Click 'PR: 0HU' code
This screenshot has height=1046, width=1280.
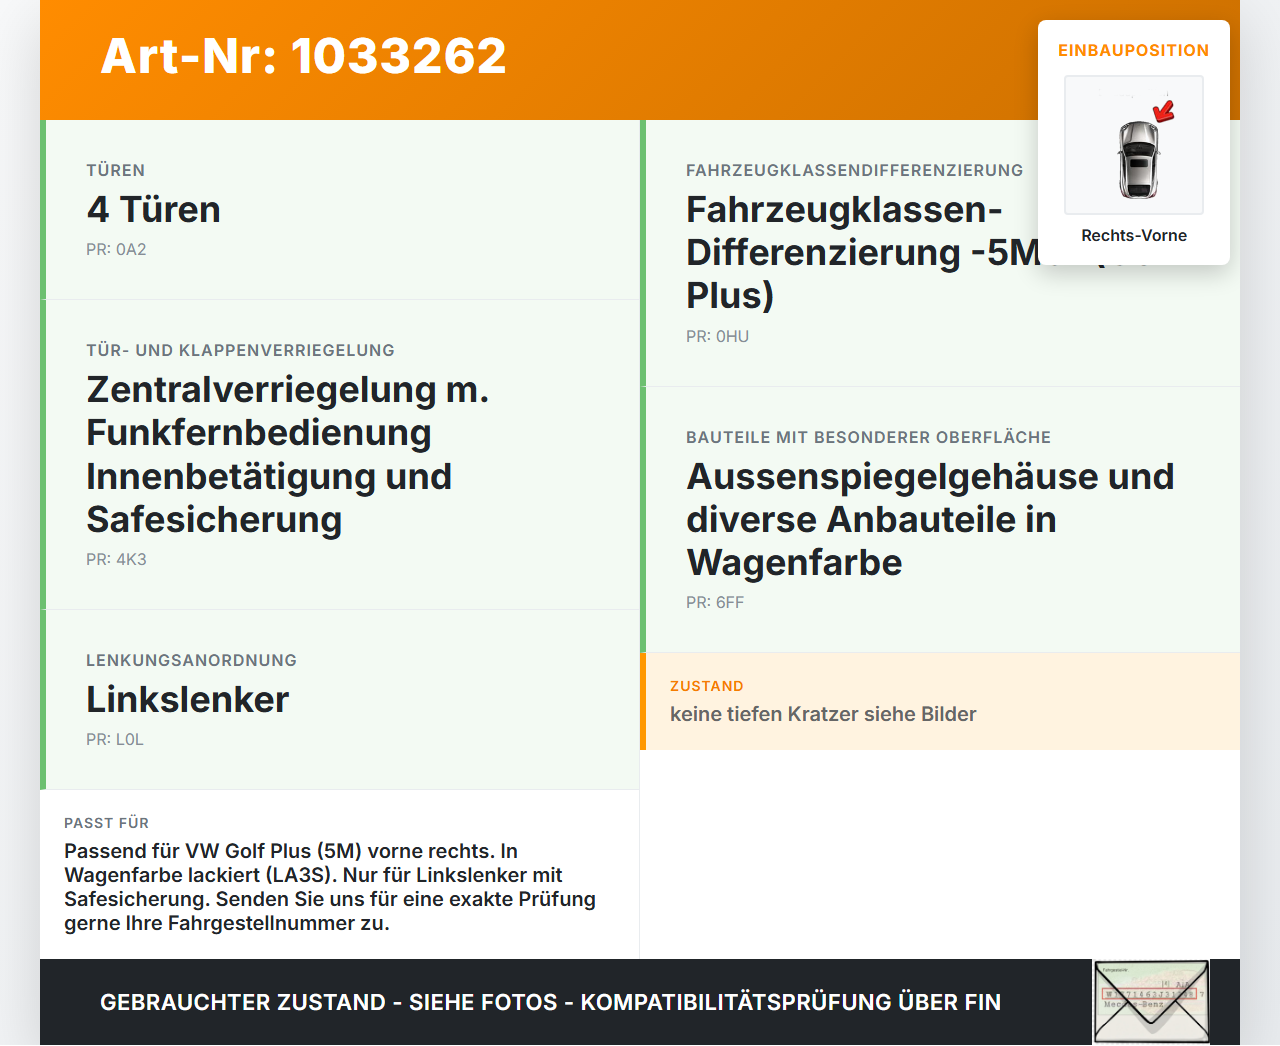pyautogui.click(x=717, y=336)
